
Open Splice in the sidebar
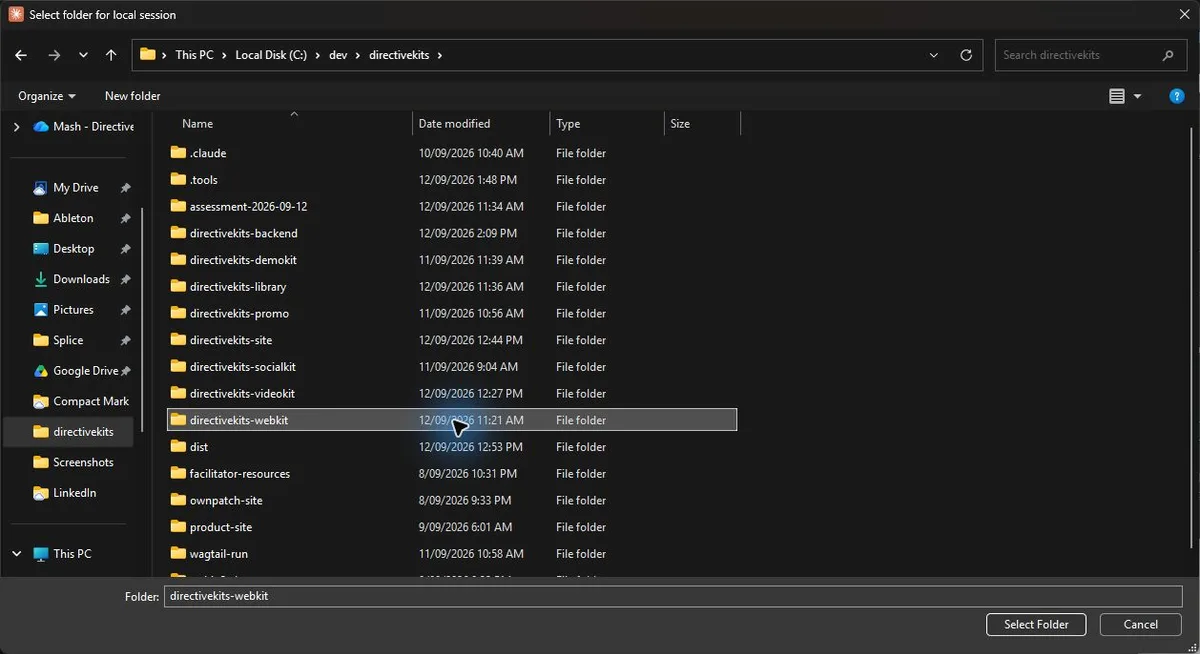tap(68, 340)
